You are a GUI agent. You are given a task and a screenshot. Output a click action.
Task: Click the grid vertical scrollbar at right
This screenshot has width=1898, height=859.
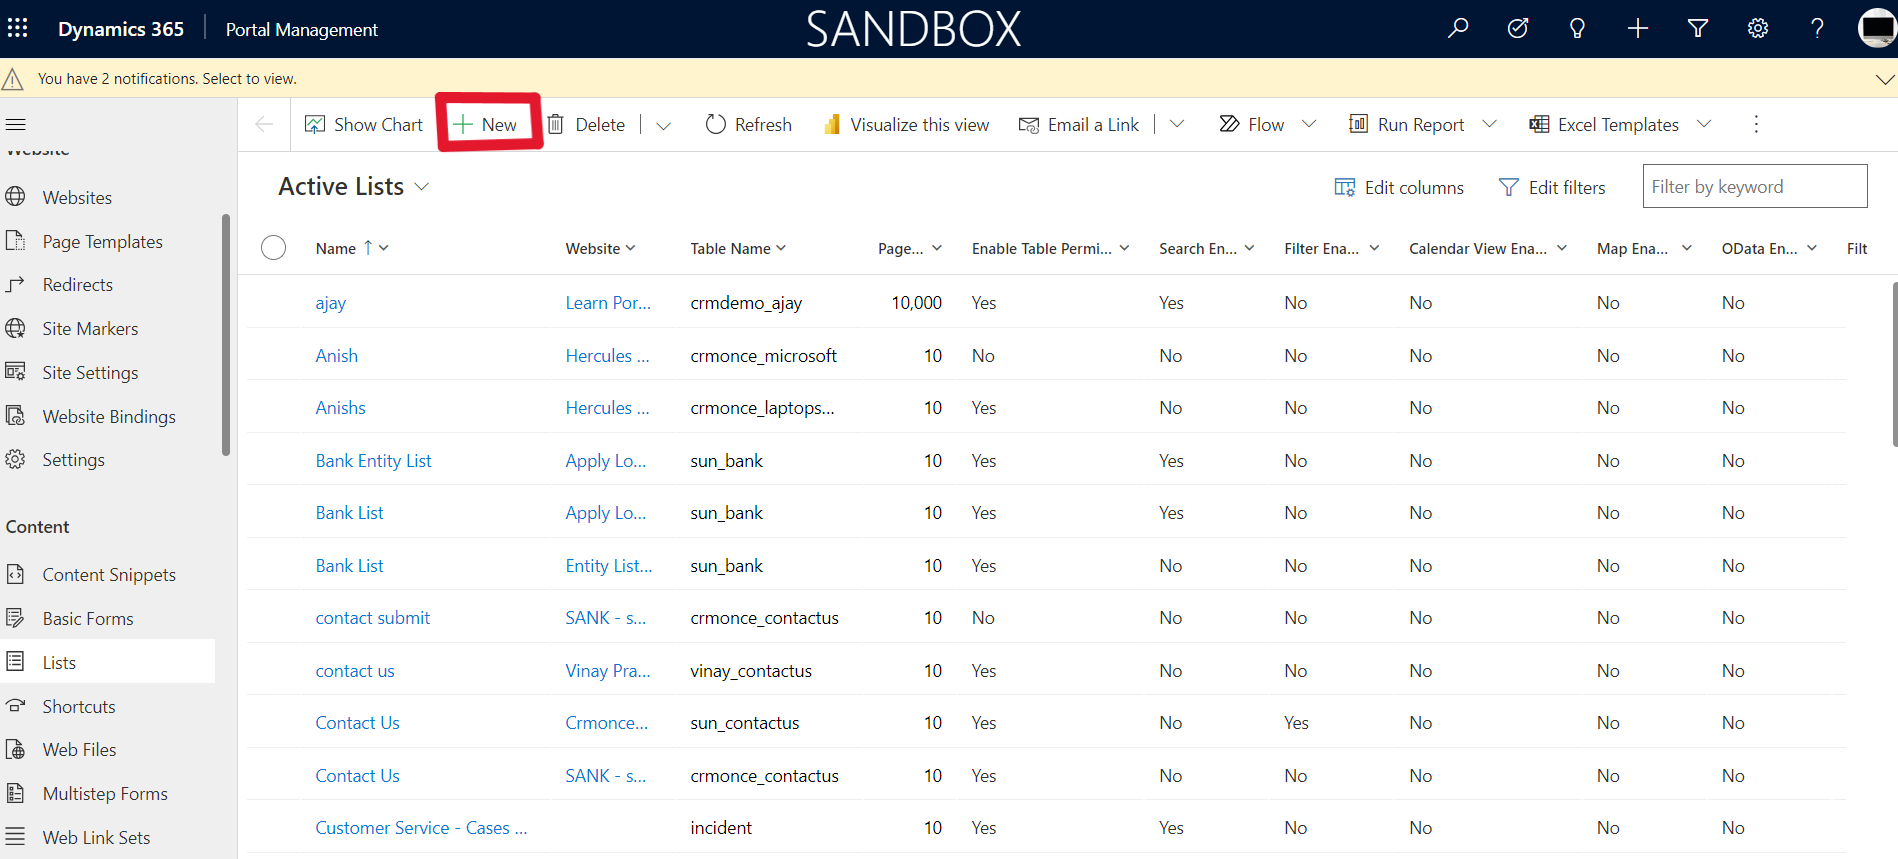tap(1894, 364)
